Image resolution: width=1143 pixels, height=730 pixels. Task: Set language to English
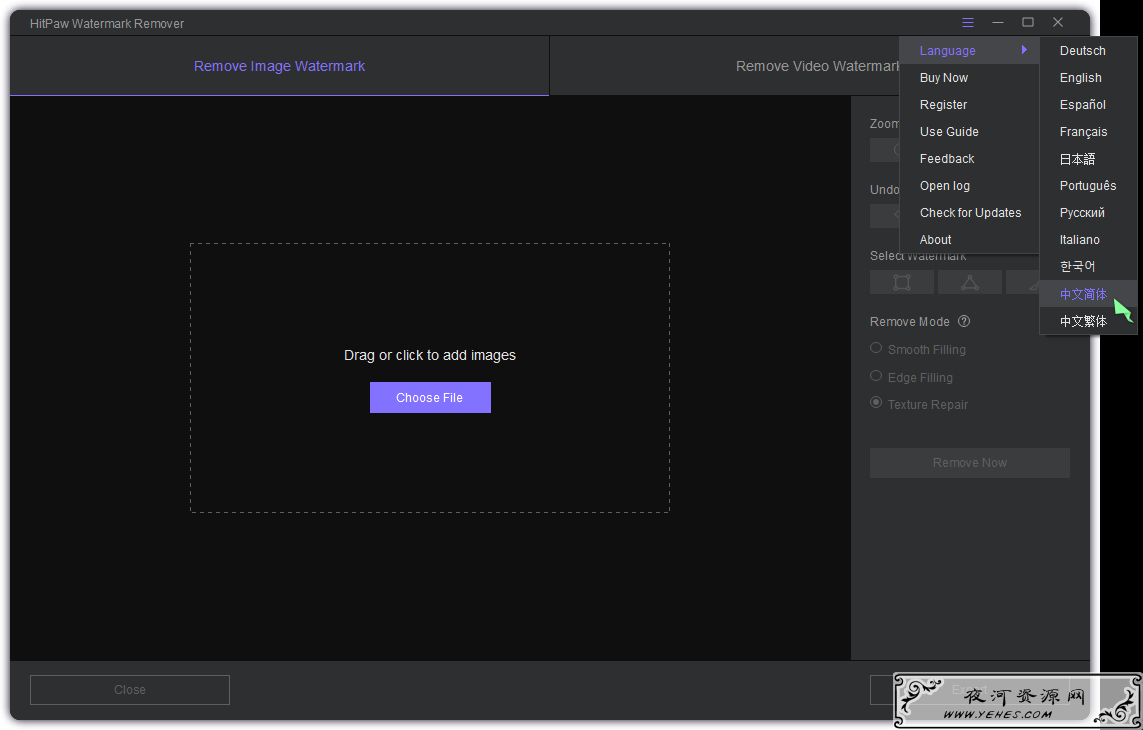click(x=1088, y=77)
